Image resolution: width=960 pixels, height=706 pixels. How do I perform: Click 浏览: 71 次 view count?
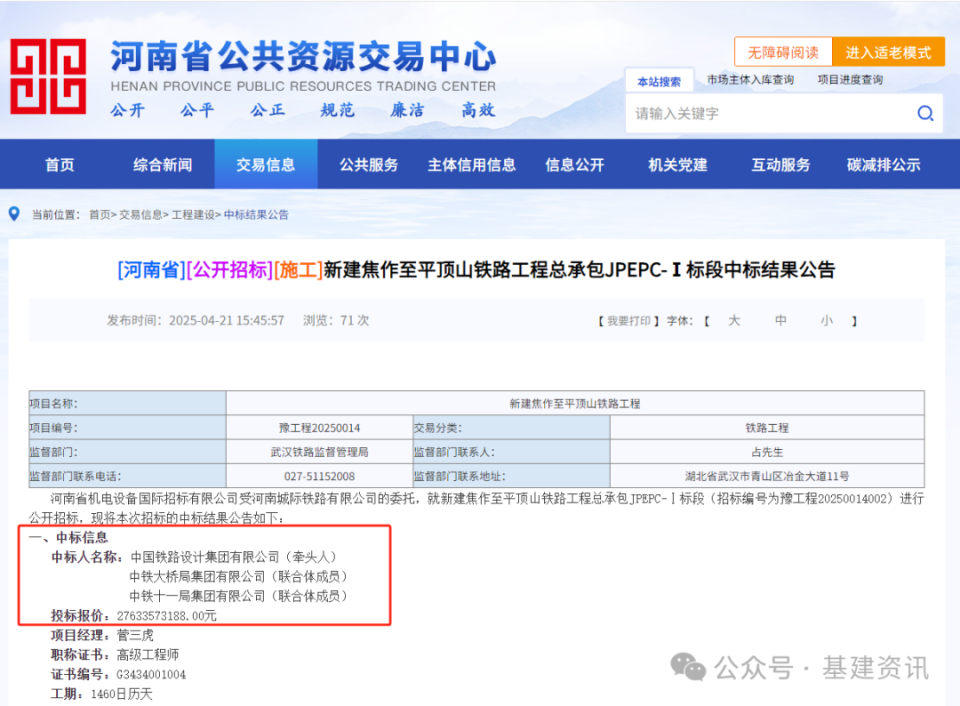pyautogui.click(x=336, y=320)
